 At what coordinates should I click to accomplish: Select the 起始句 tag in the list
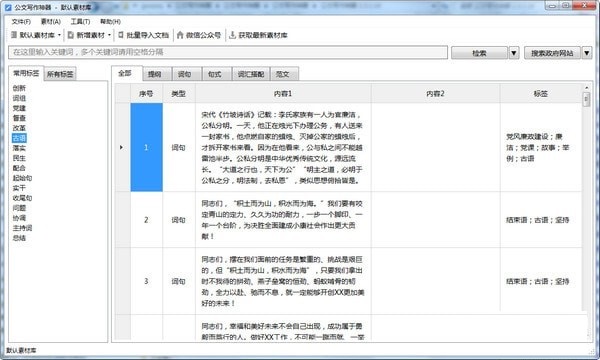tap(22, 178)
